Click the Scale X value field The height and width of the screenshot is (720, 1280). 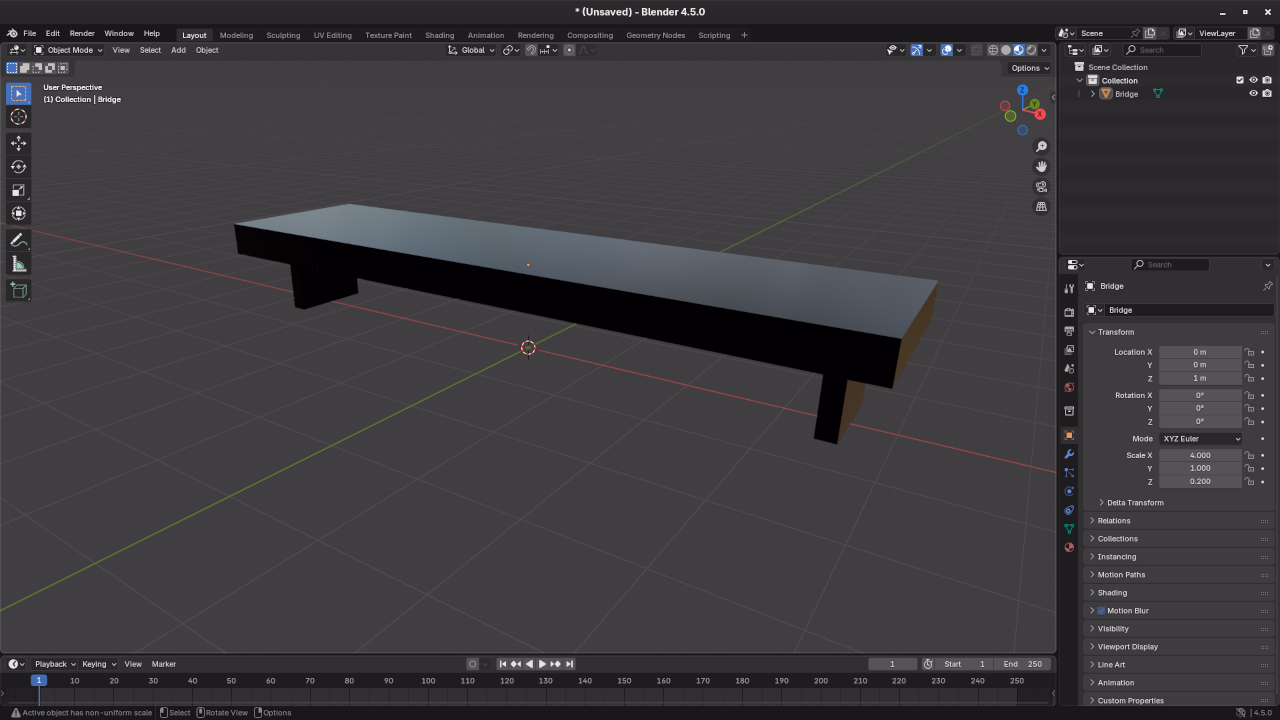tap(1200, 456)
